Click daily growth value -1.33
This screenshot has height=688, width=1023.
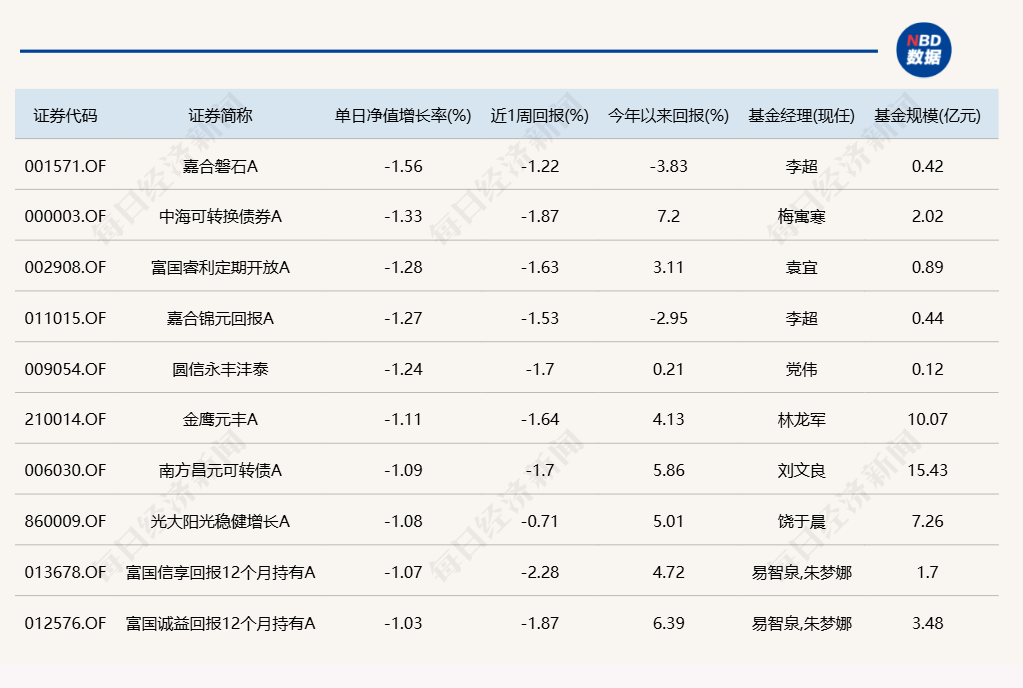point(403,217)
